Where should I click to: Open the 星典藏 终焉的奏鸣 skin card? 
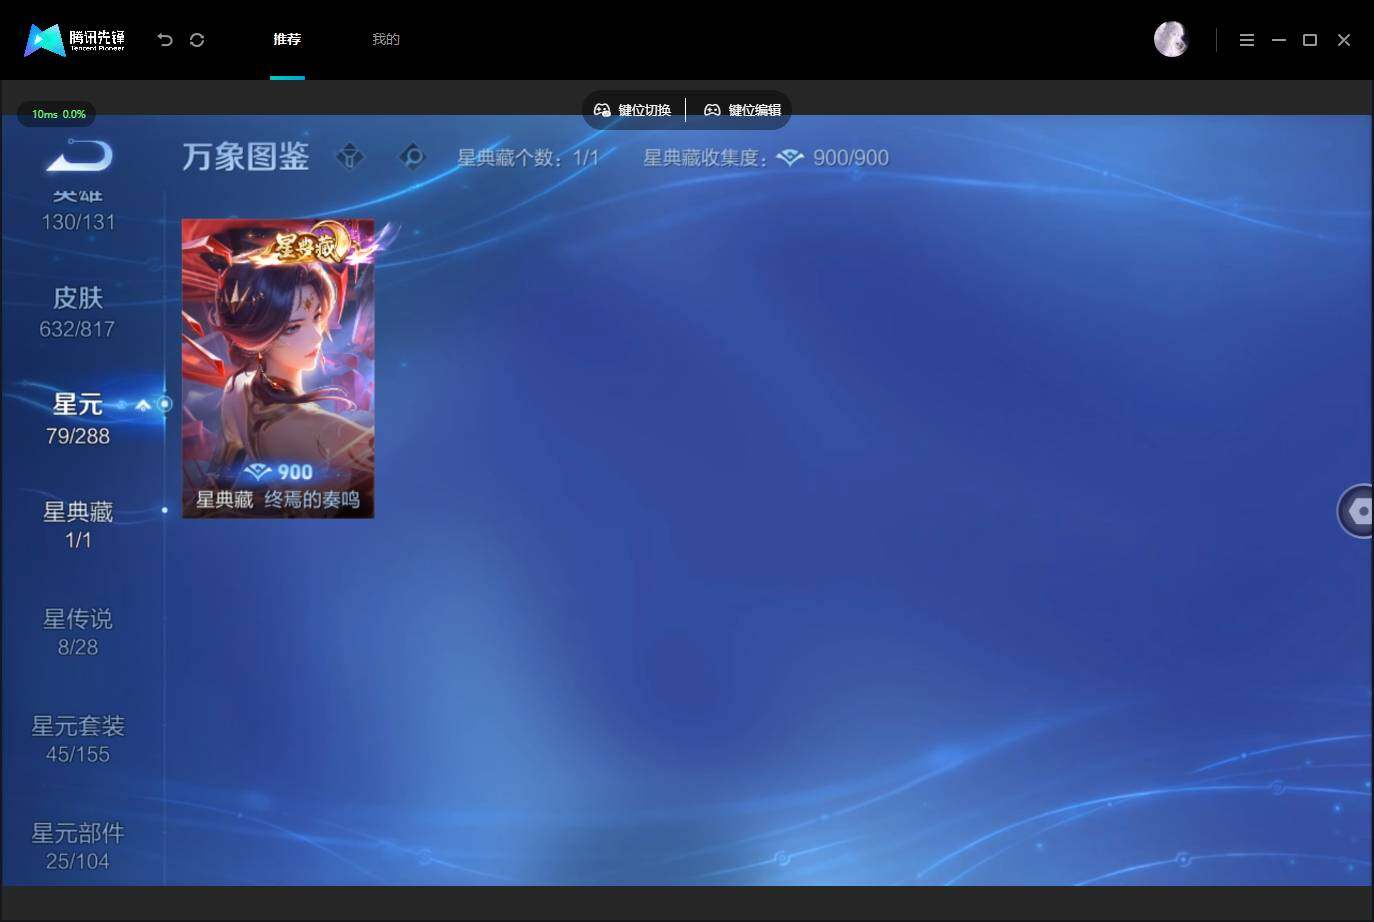pos(278,368)
